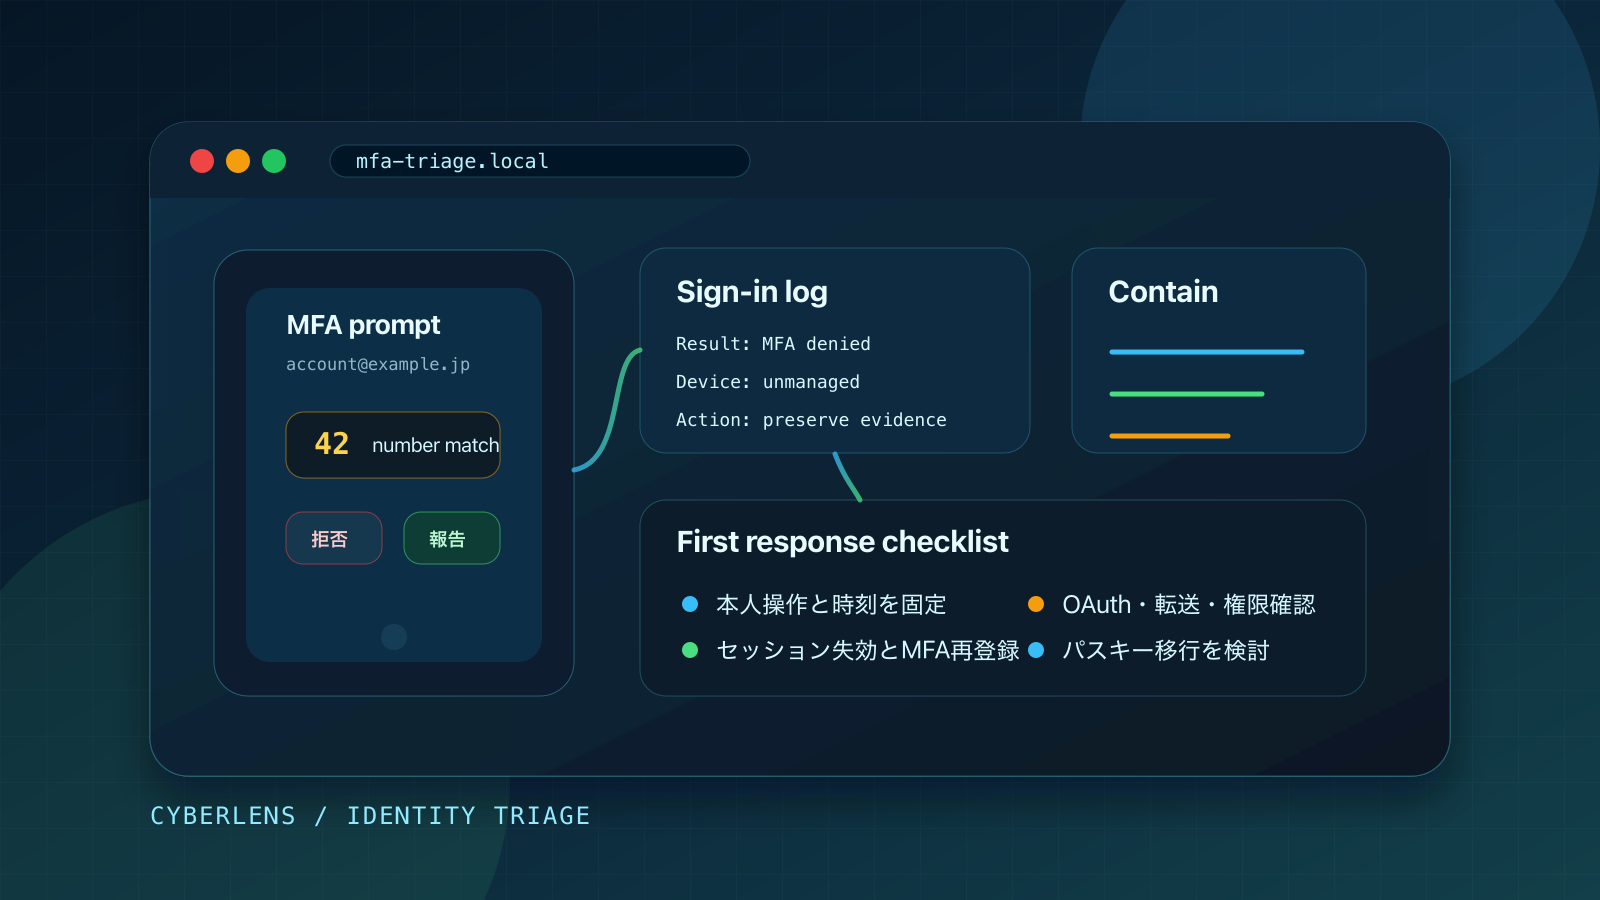Click the First response checklist heading
Screen dimensions: 1600x900
[x=842, y=542]
